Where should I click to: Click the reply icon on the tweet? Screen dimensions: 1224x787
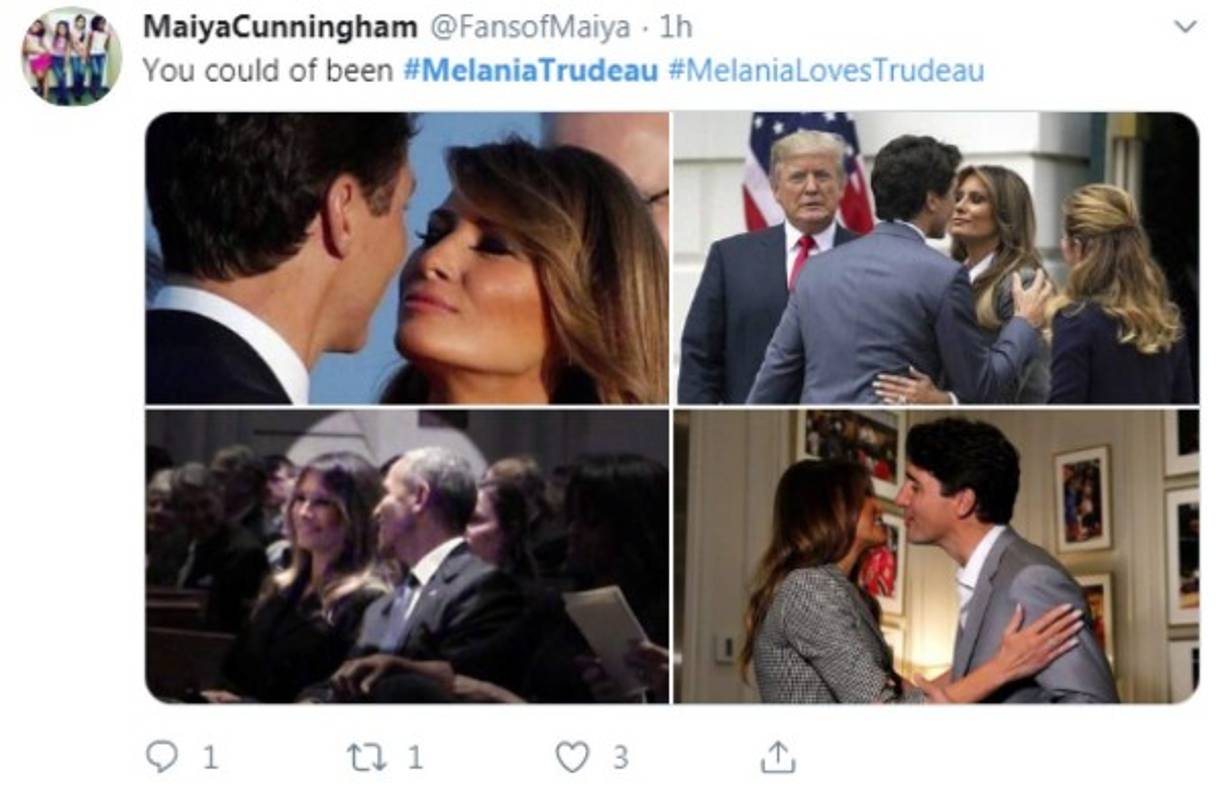click(x=161, y=758)
